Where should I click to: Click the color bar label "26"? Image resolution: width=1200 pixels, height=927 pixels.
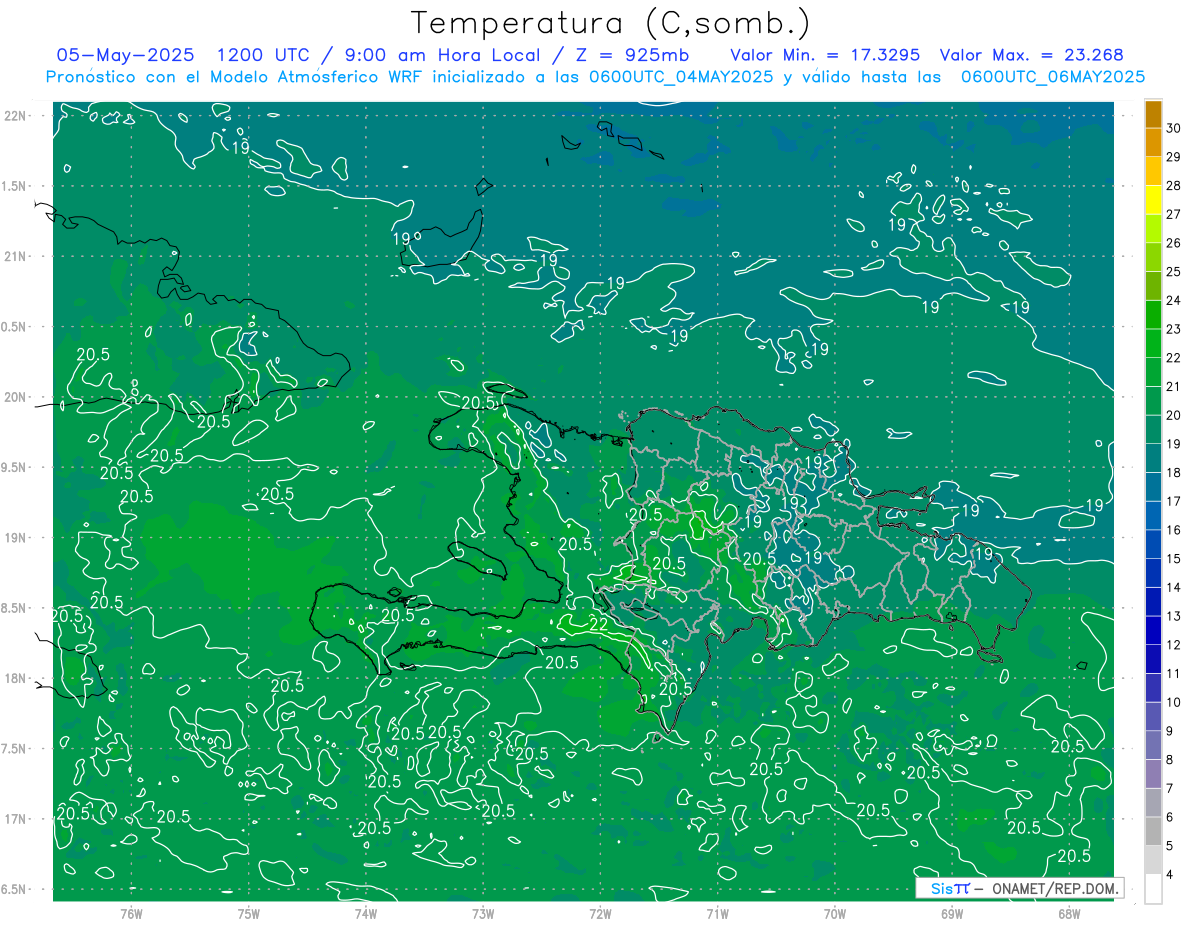point(1174,242)
